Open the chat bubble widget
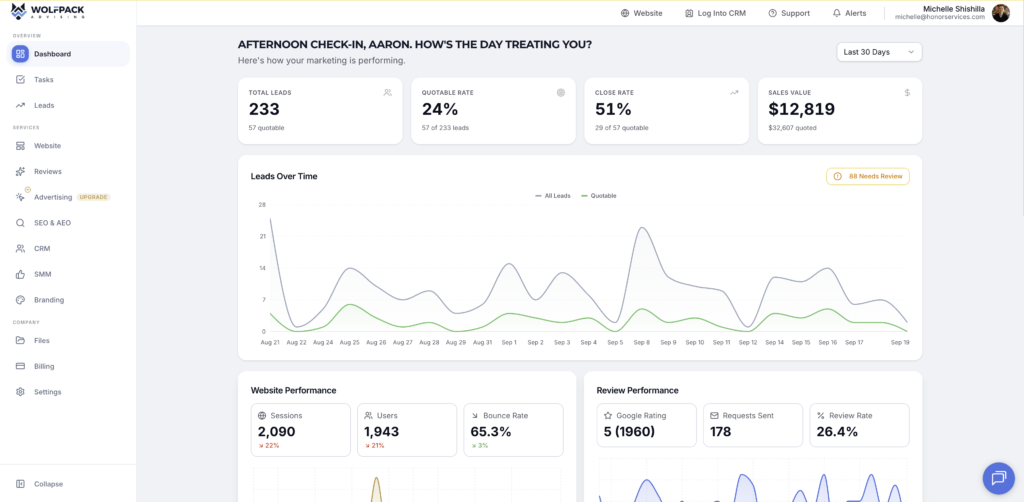 pos(999,478)
